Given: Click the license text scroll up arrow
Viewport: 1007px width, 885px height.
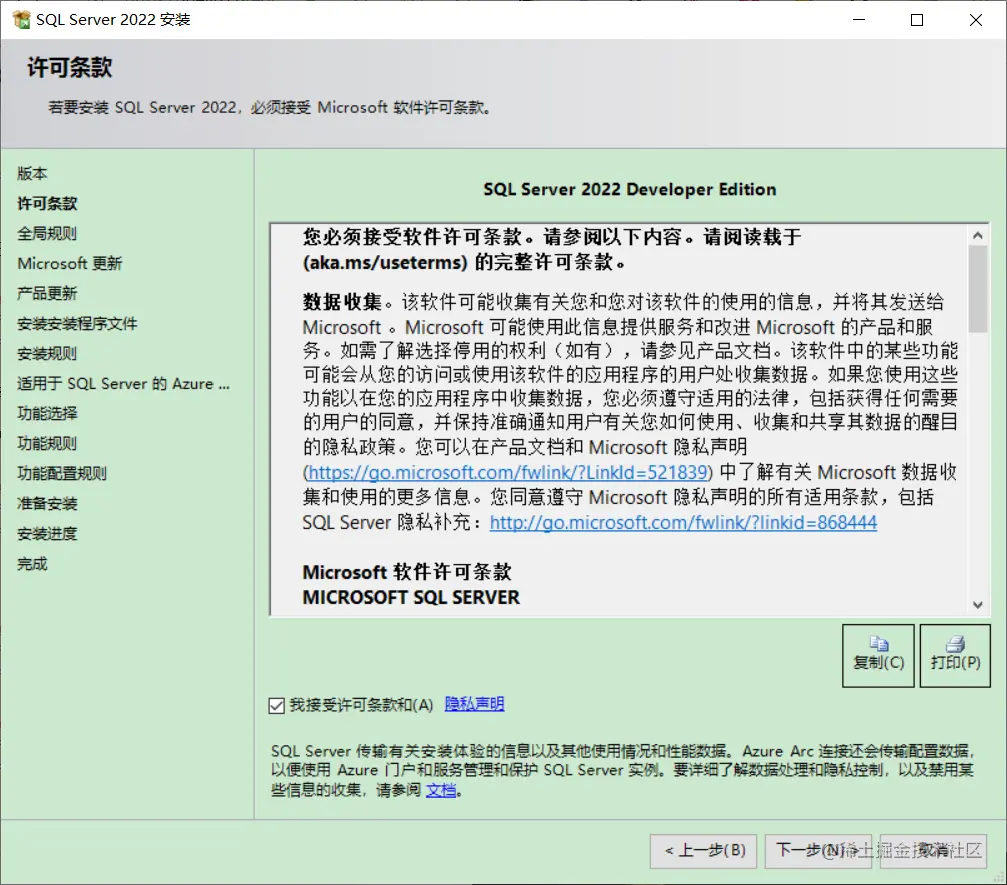Looking at the screenshot, I should [x=977, y=235].
